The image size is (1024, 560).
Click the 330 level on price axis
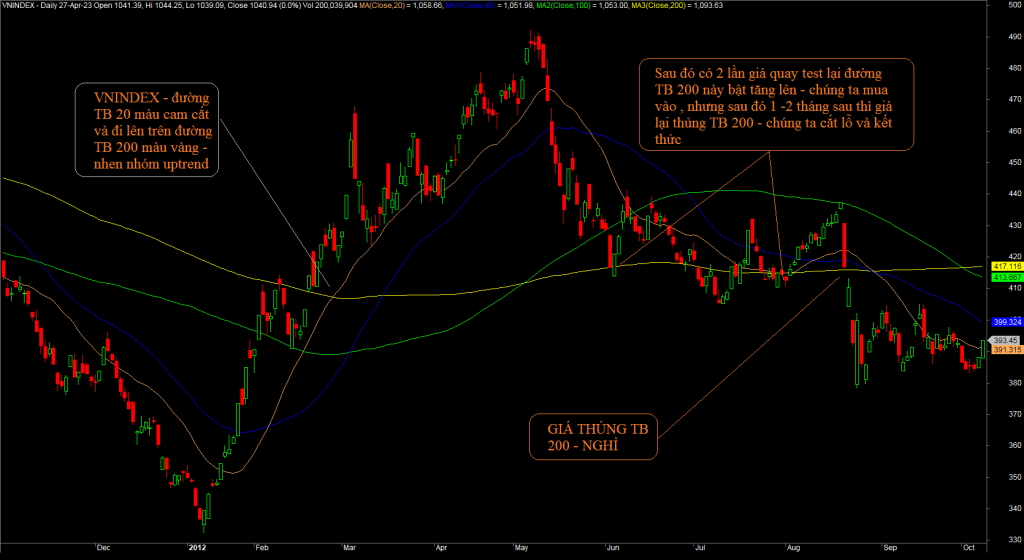(1014, 540)
